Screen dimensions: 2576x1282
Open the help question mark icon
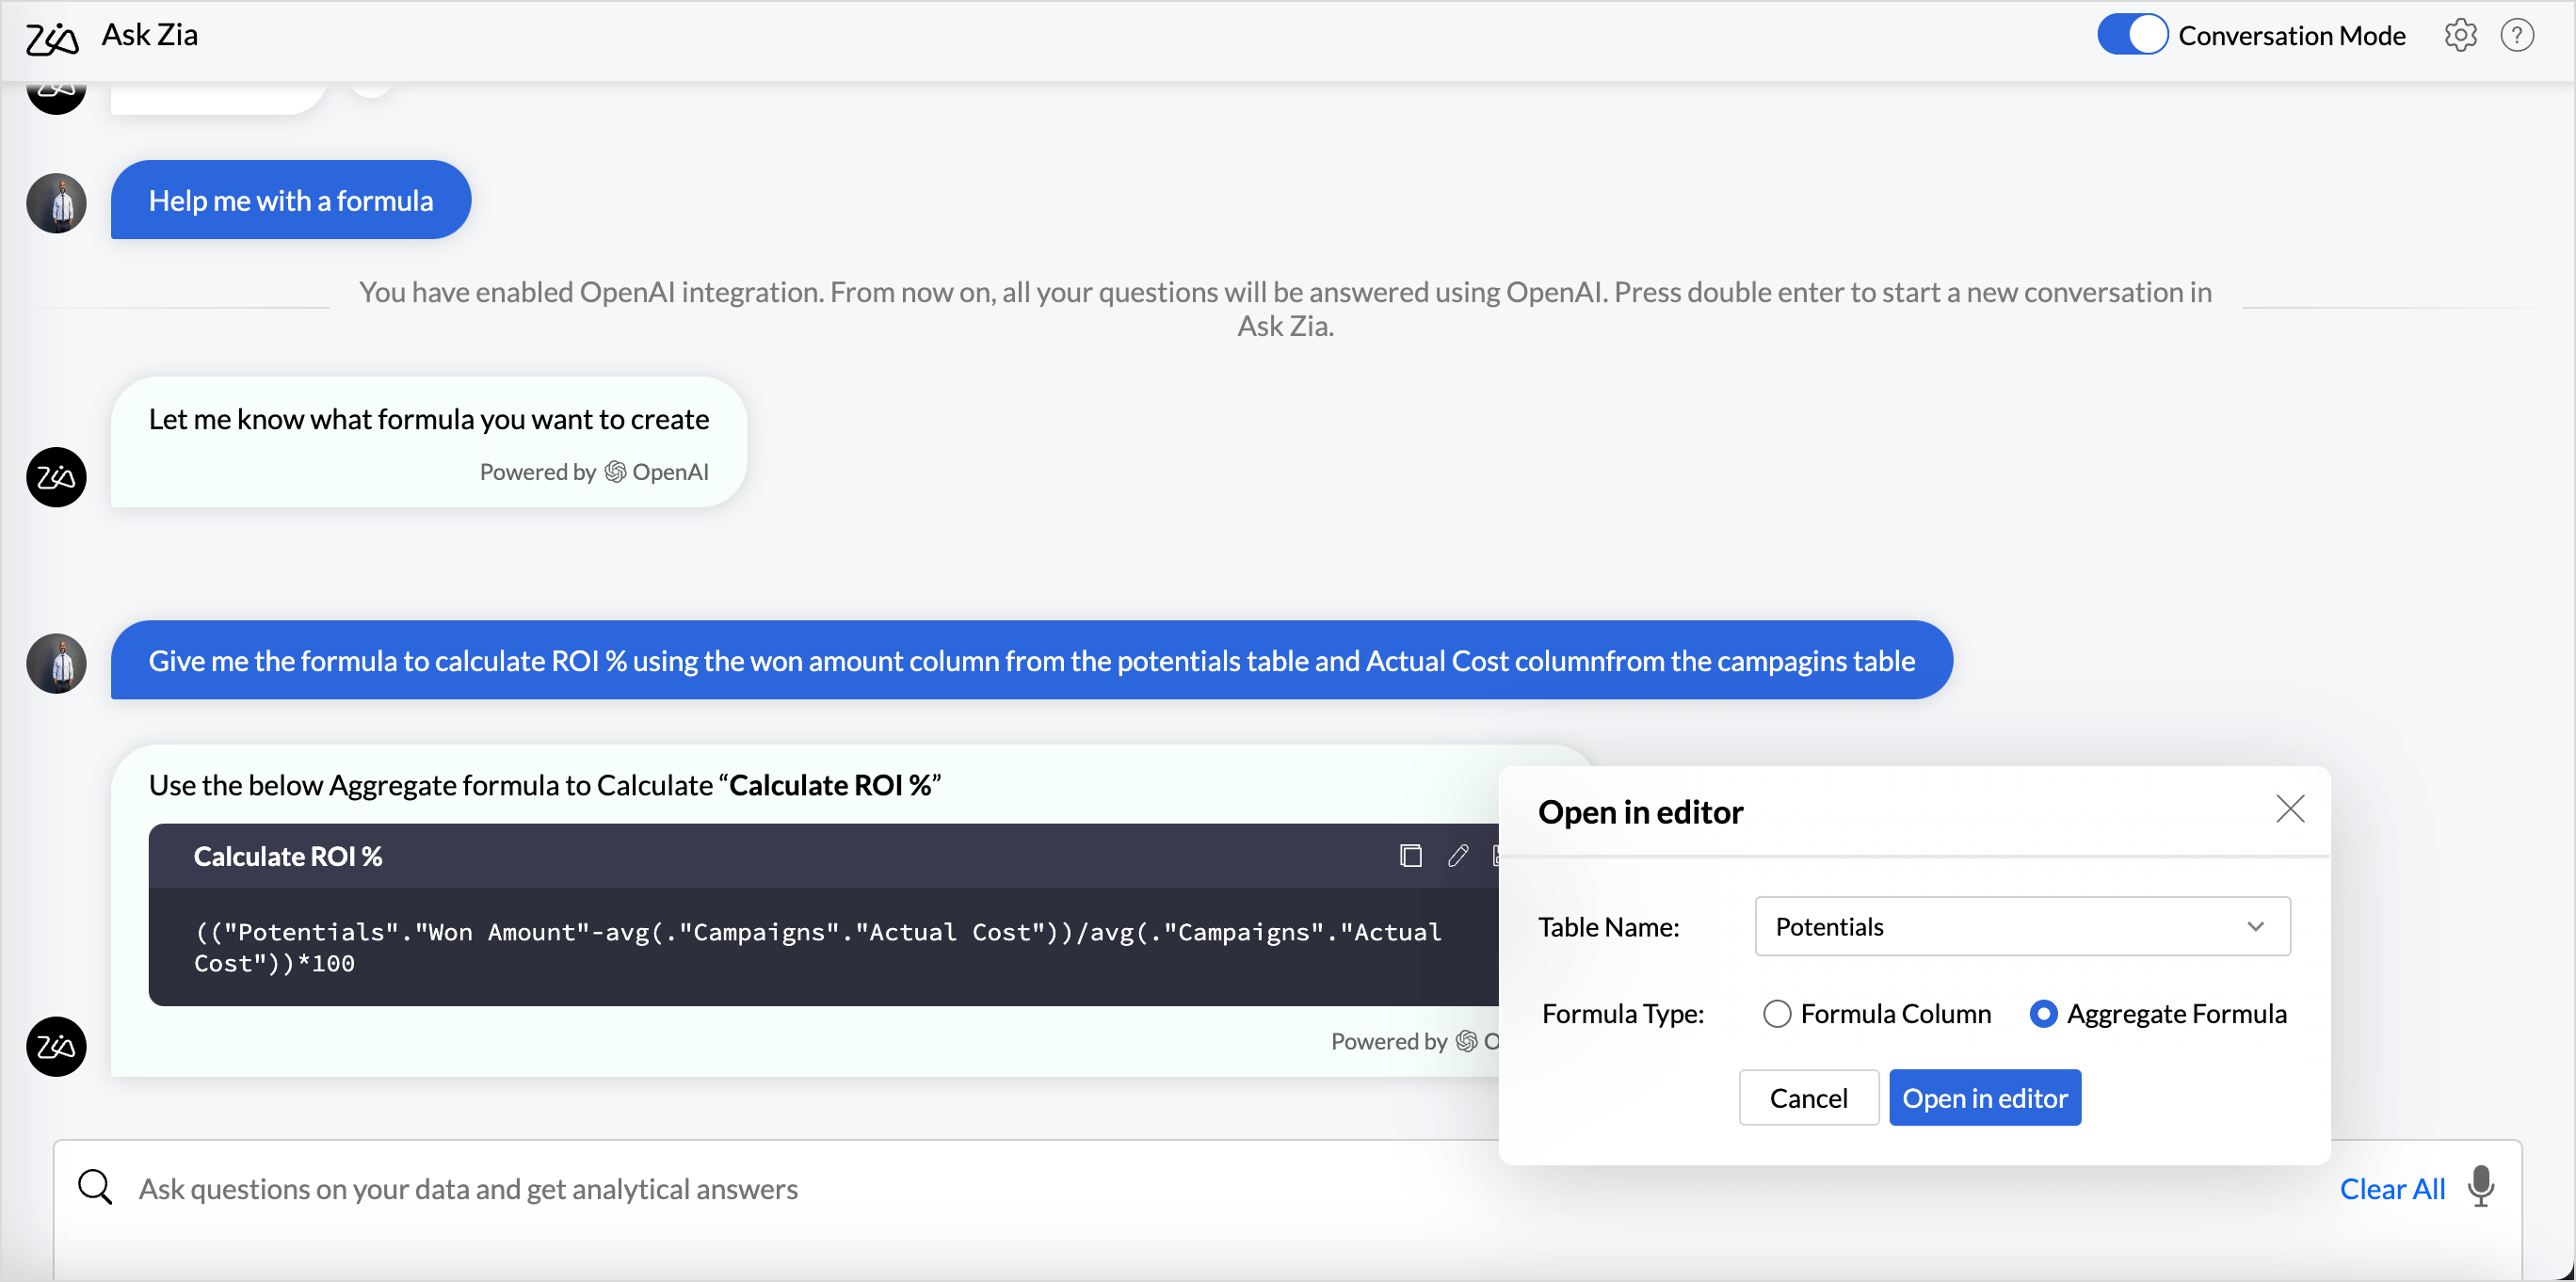click(x=2516, y=35)
